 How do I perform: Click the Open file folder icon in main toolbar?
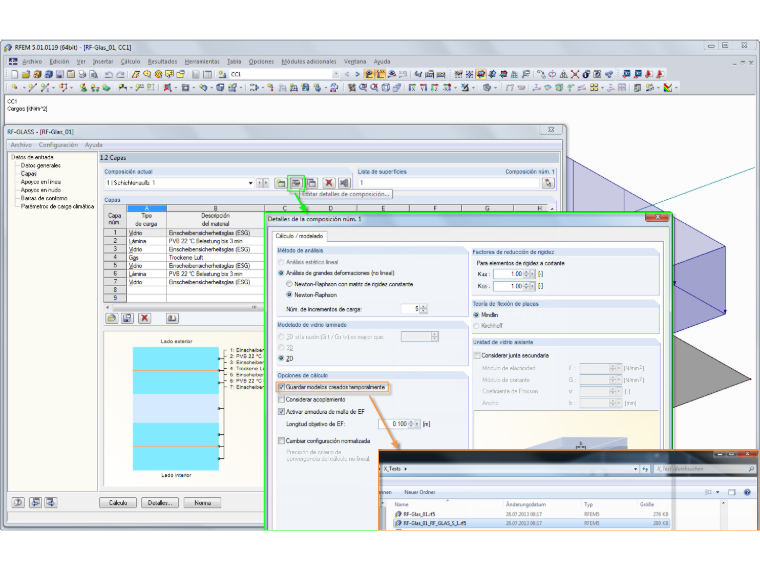click(26, 74)
